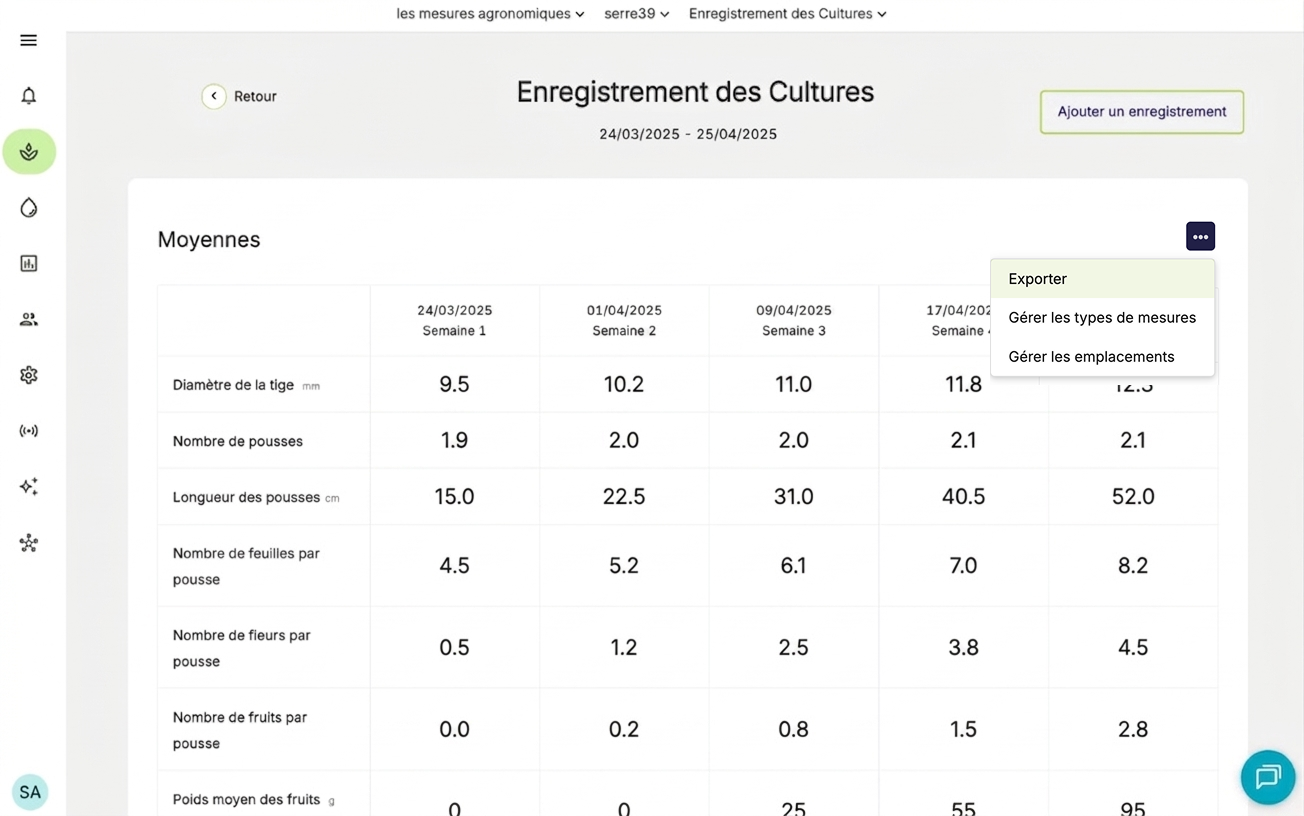1304x816 pixels.
Task: Click shoot length value 31.0
Action: (x=794, y=497)
